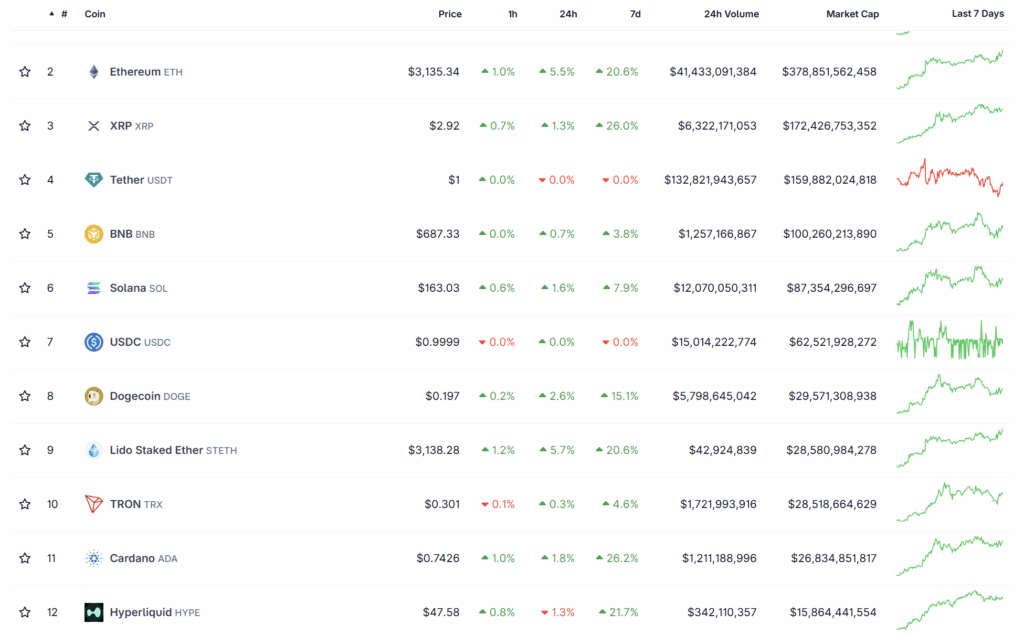Open the Solana SOL coin link
Image resolution: width=1024 pixels, height=635 pixels.
[x=138, y=288]
